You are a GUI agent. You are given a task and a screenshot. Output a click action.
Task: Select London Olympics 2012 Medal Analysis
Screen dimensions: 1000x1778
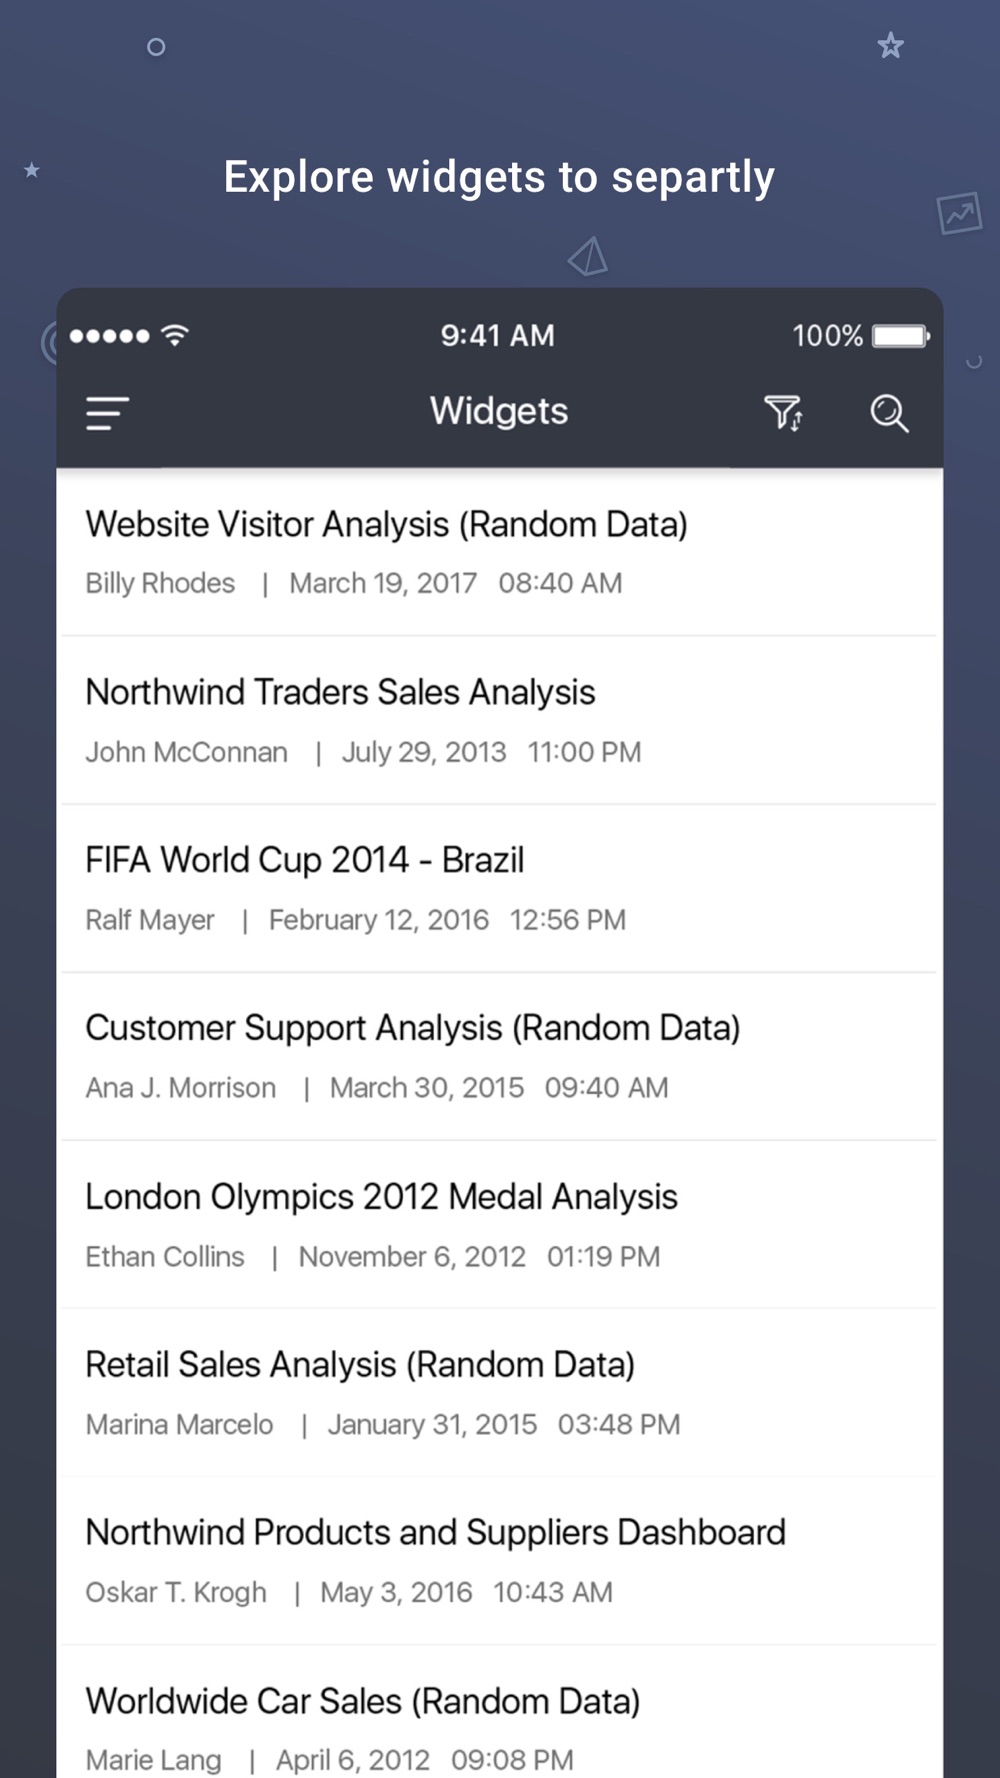pos(499,1224)
